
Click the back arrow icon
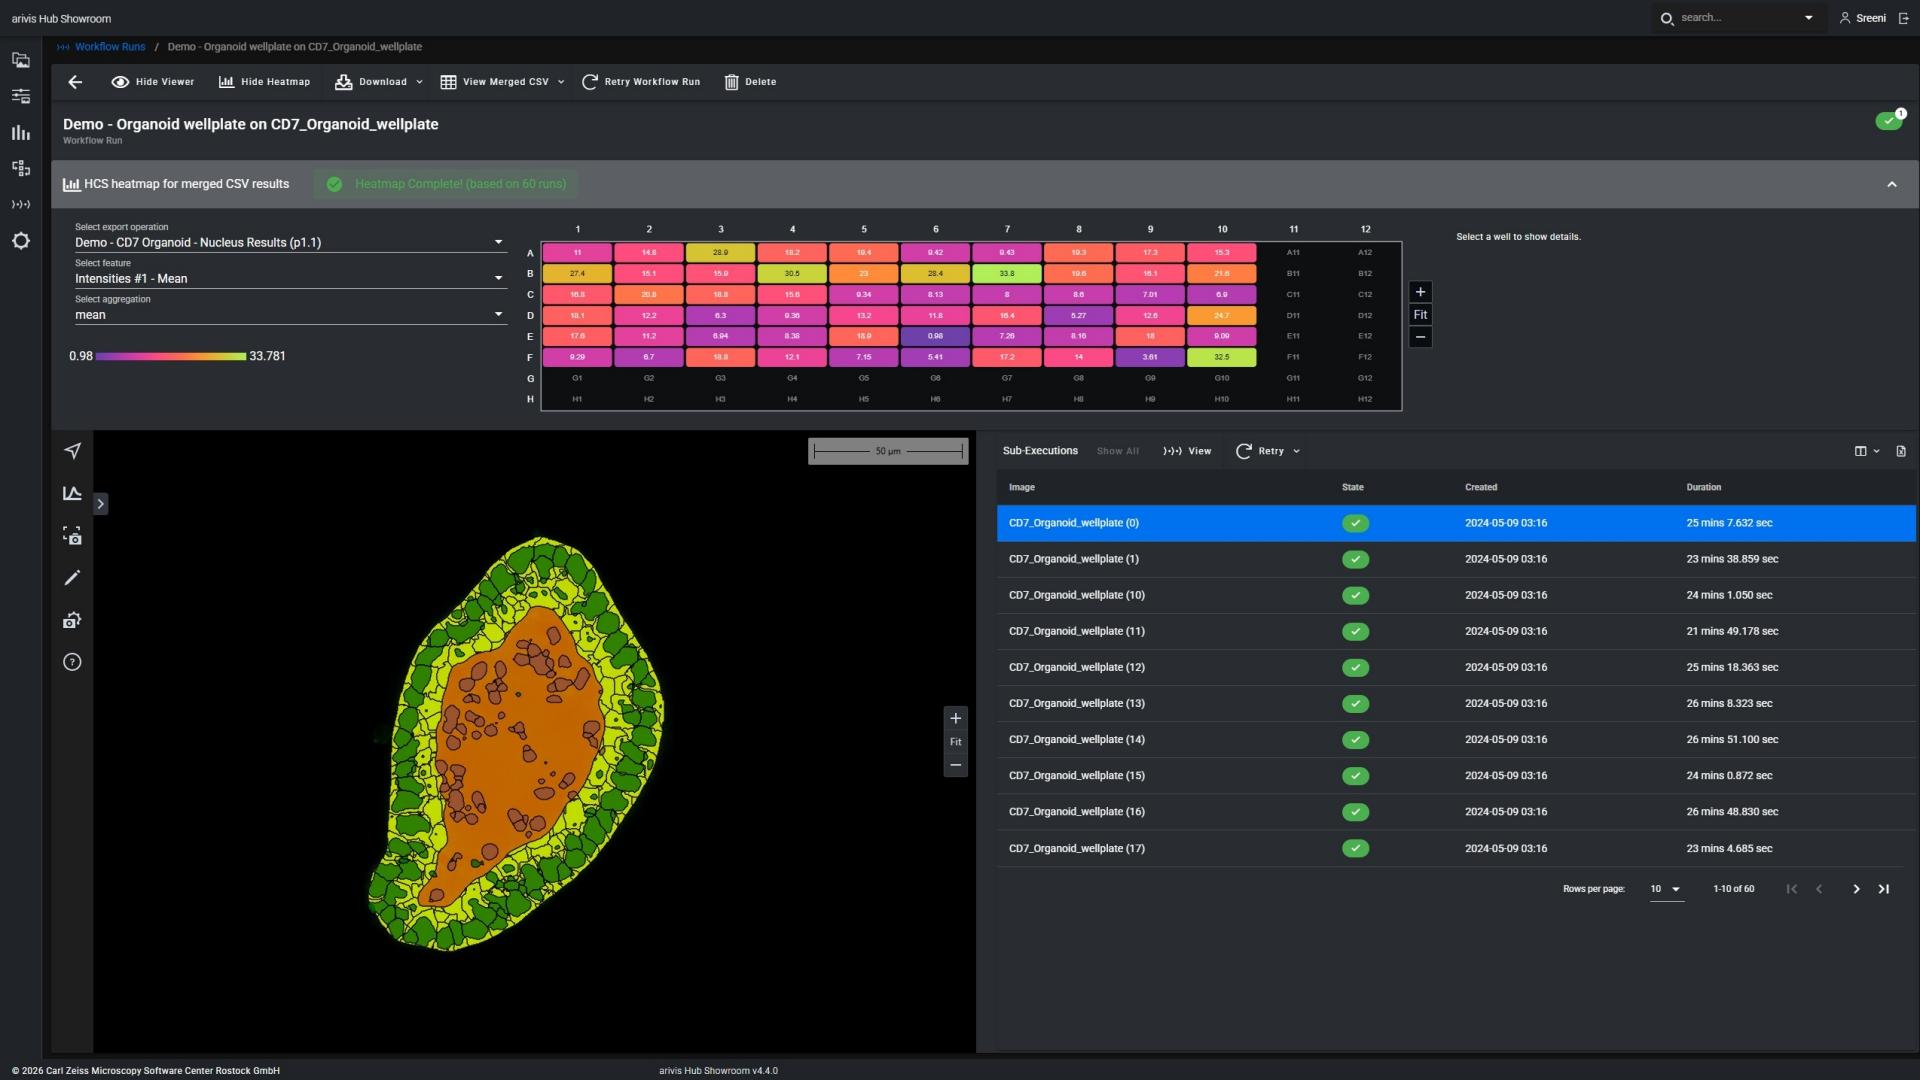pos(75,82)
